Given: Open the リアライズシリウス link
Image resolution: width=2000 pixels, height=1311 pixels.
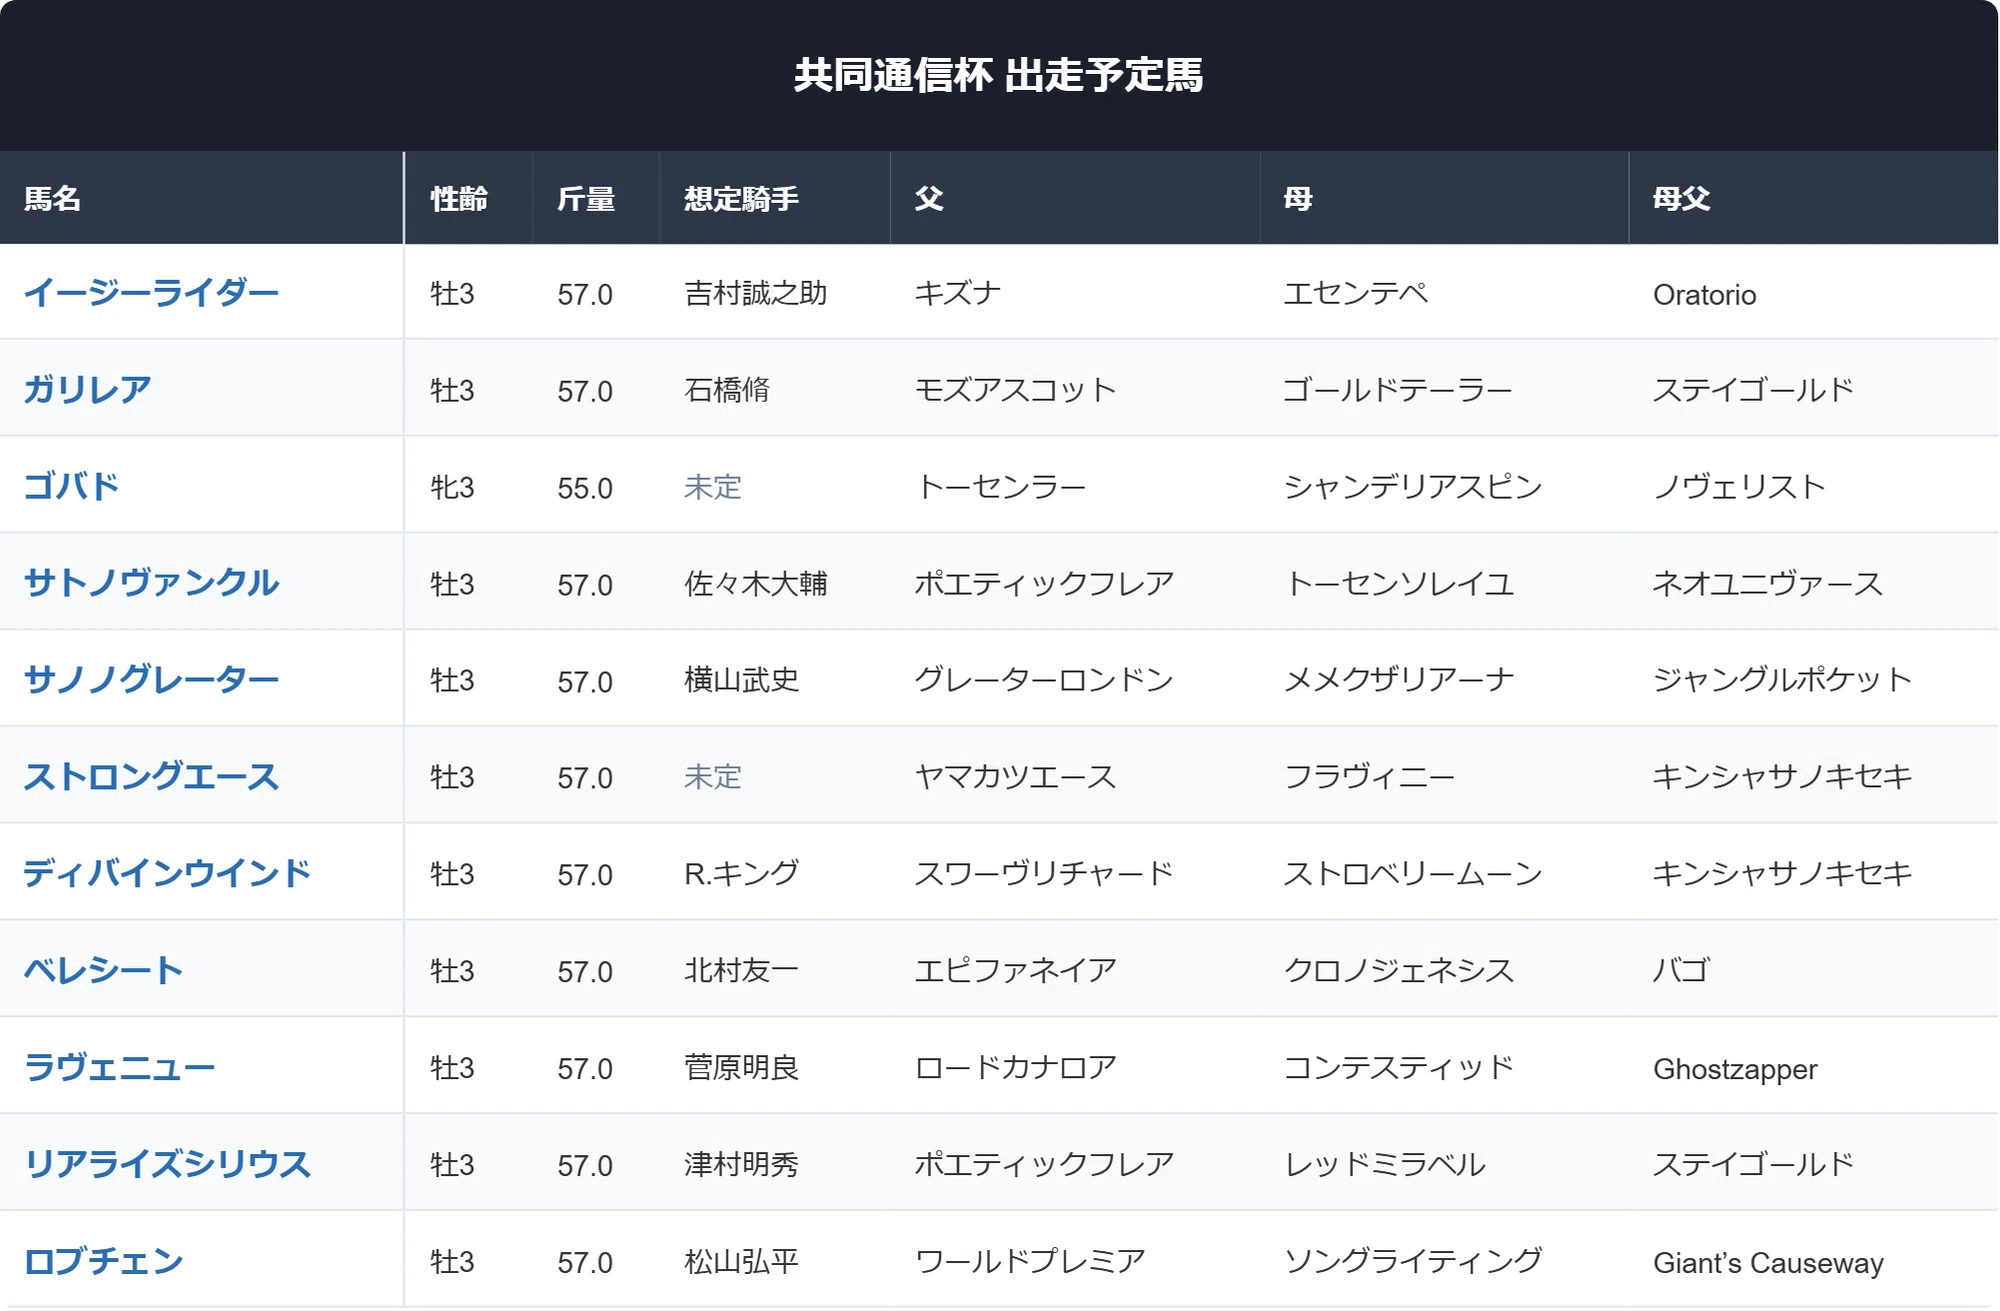Looking at the screenshot, I should pyautogui.click(x=167, y=1164).
